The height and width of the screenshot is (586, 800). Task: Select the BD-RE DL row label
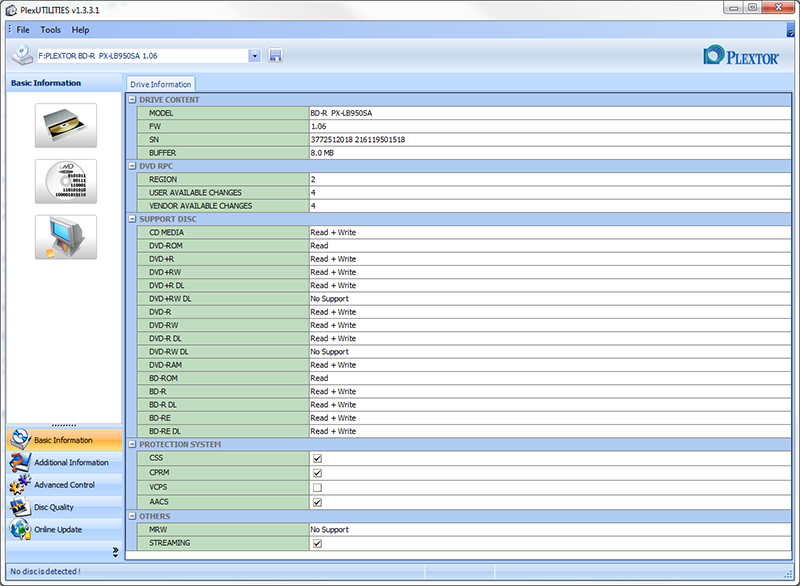165,431
